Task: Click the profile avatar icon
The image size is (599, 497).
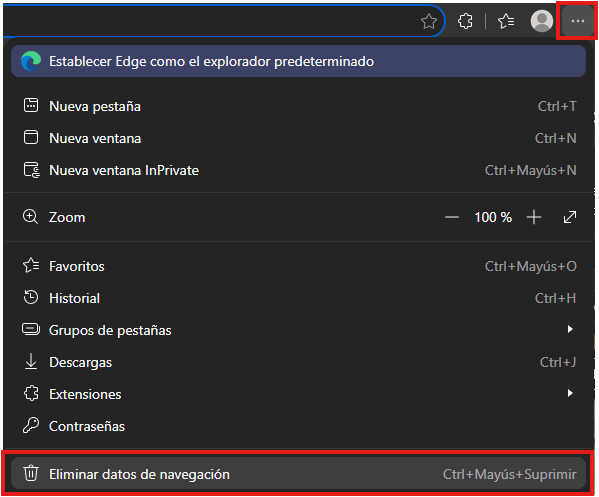Action: click(541, 21)
